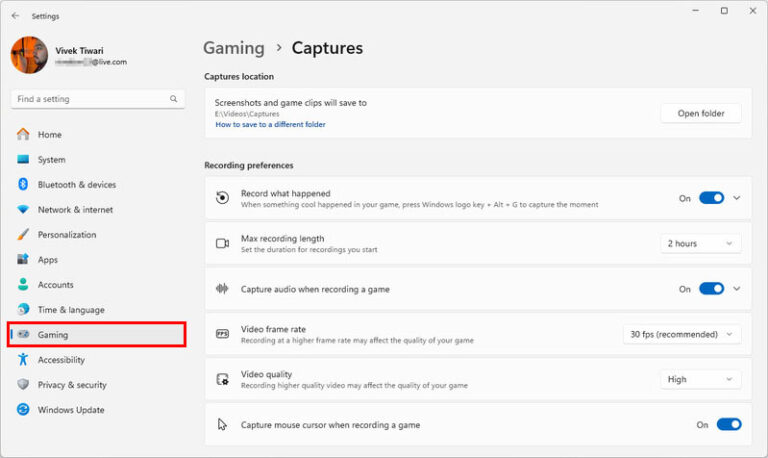Click the back arrow in title bar
The image size is (768, 458).
coord(15,16)
